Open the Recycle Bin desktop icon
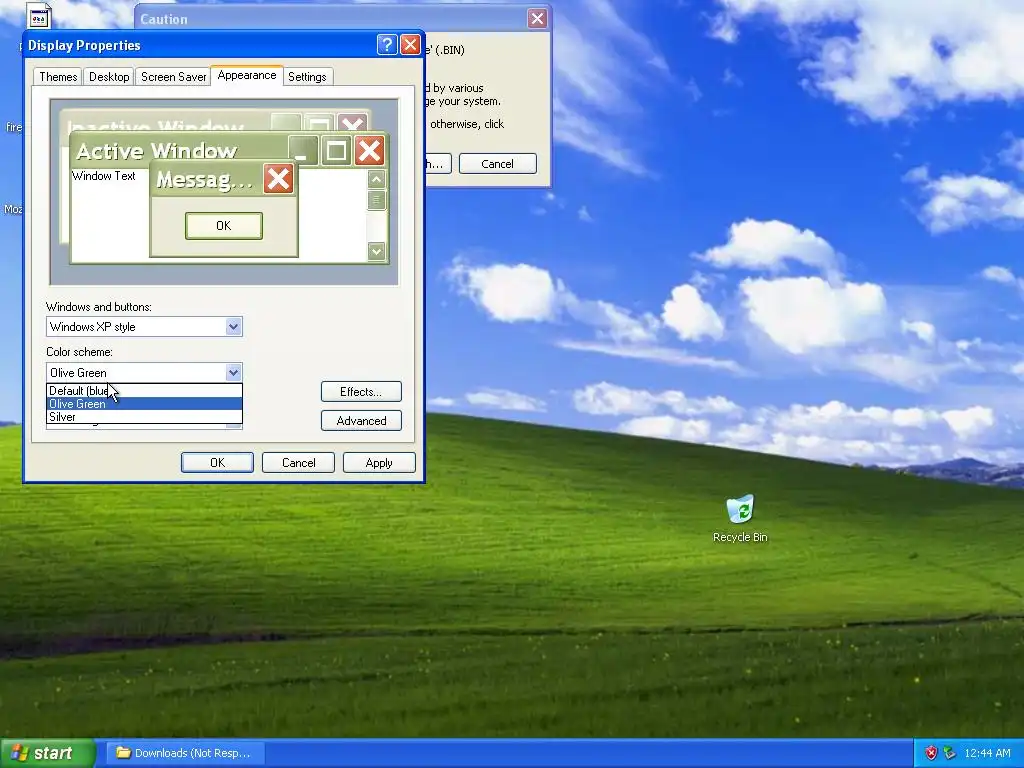Viewport: 1024px width, 768px height. coord(740,518)
